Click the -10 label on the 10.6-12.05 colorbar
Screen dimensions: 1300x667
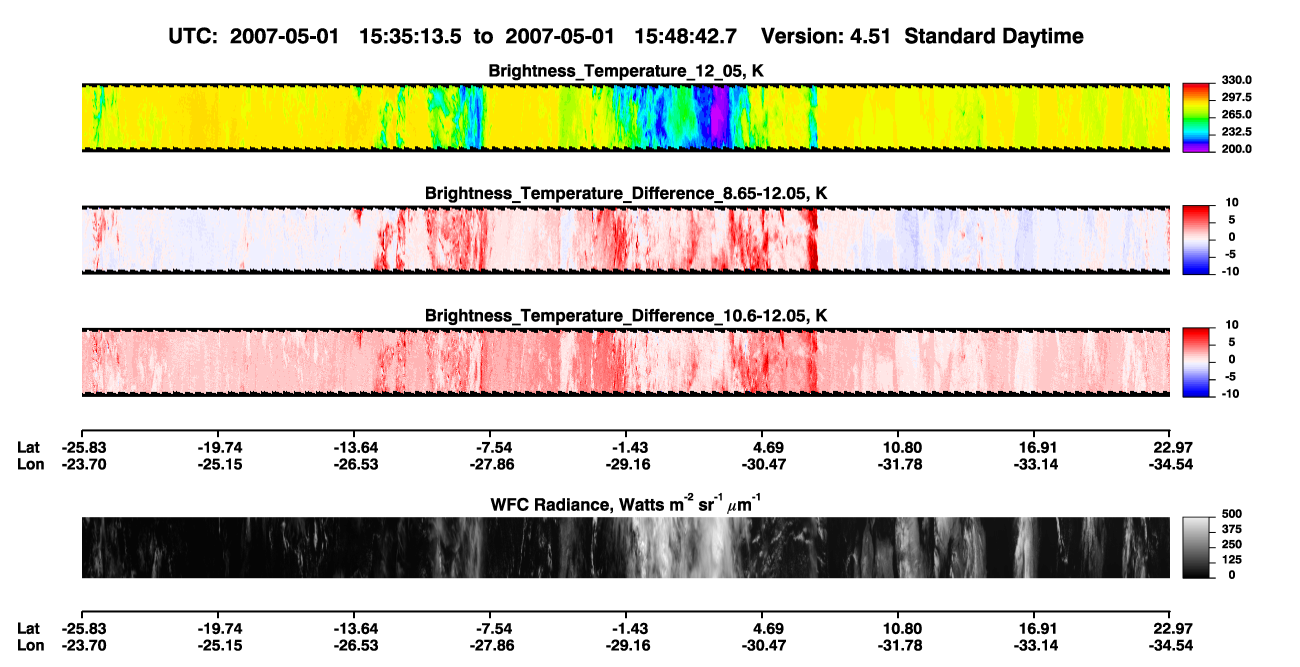click(1229, 393)
